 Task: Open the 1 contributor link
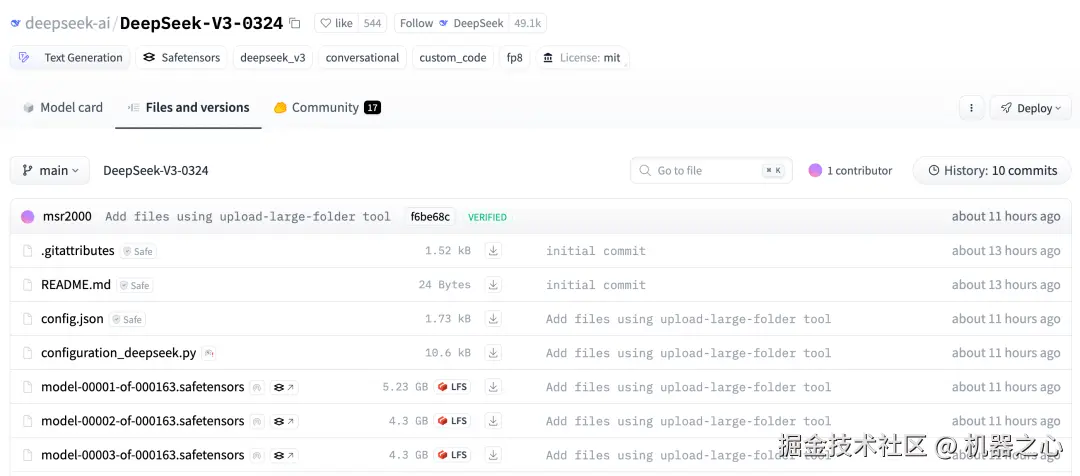[850, 170]
